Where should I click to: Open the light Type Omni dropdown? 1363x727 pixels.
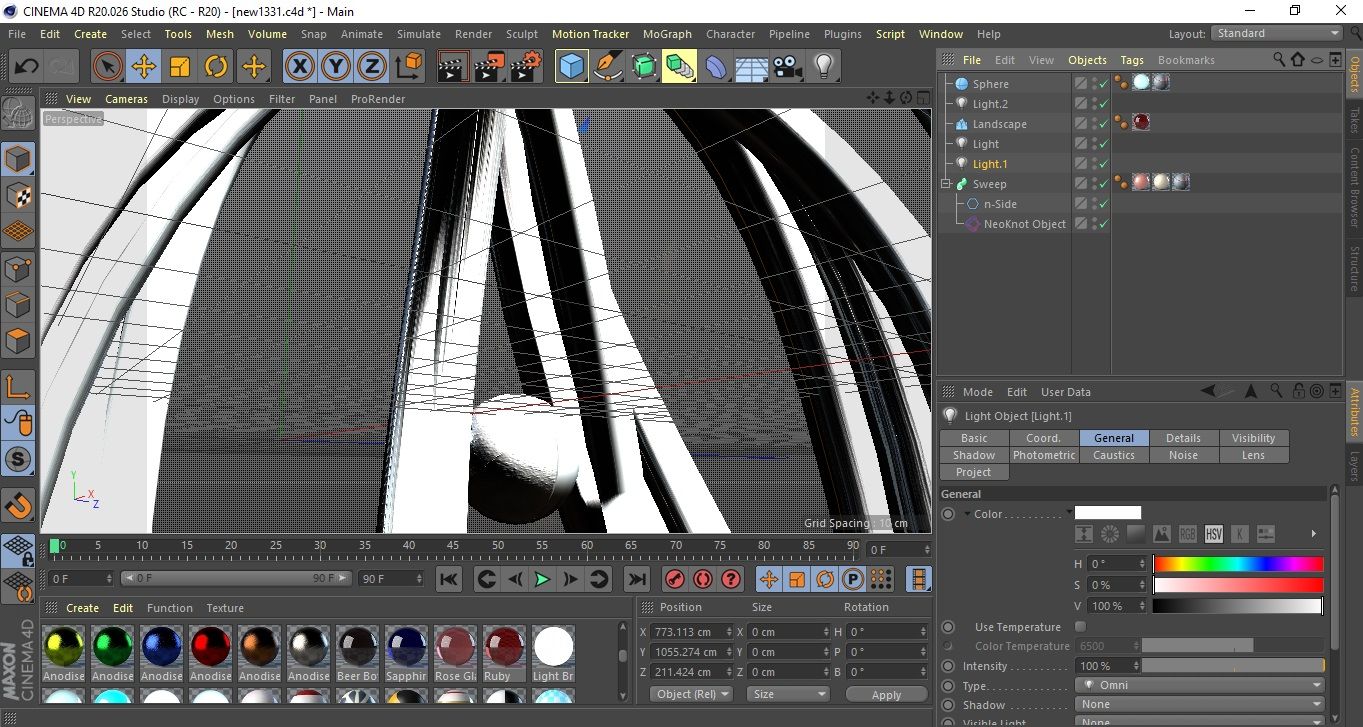[x=1200, y=686]
